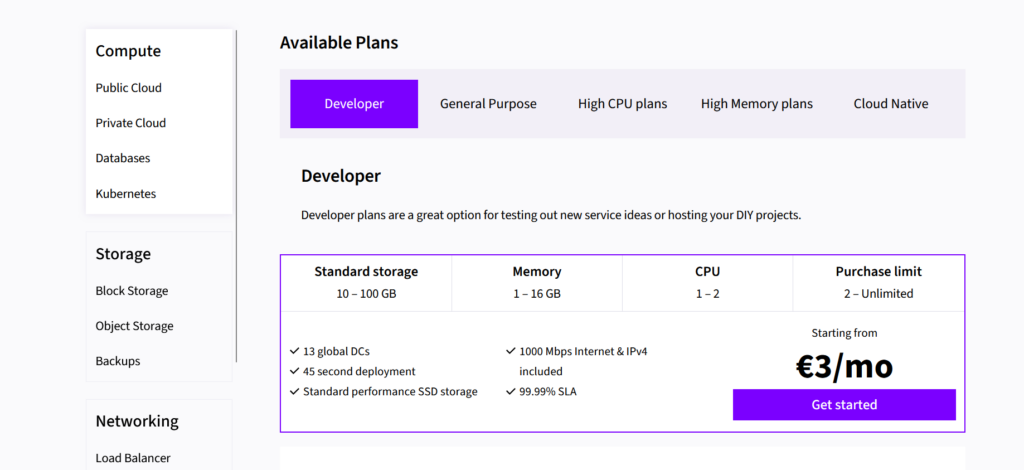Go to Load Balancer under Networking

tap(132, 458)
